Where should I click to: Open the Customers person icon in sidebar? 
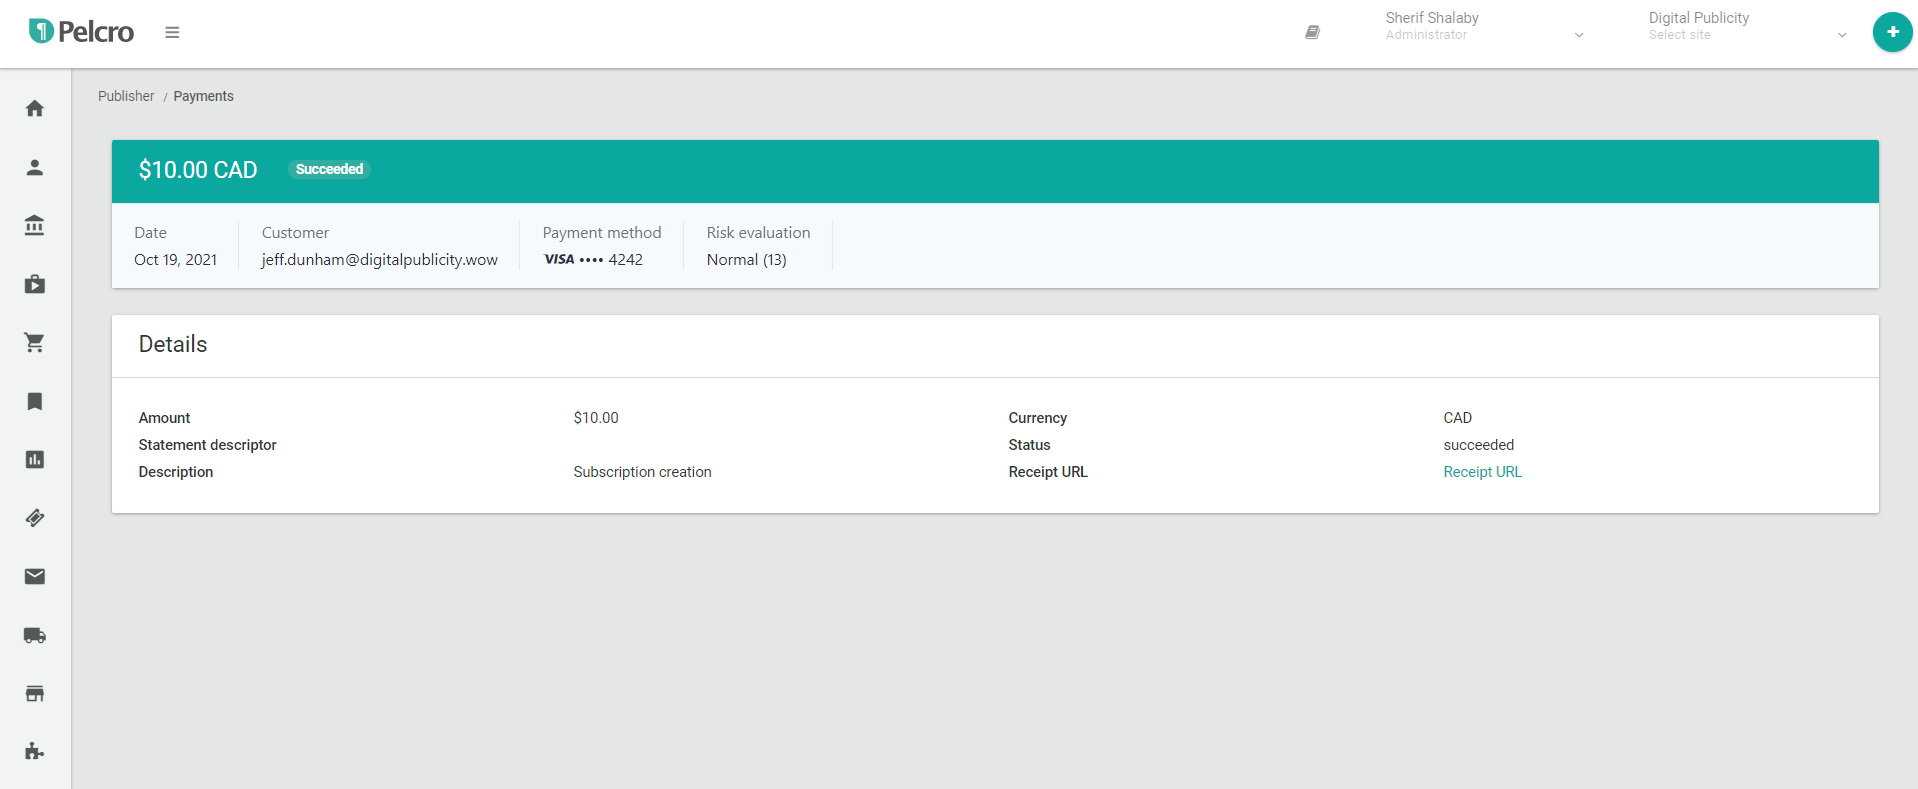35,167
